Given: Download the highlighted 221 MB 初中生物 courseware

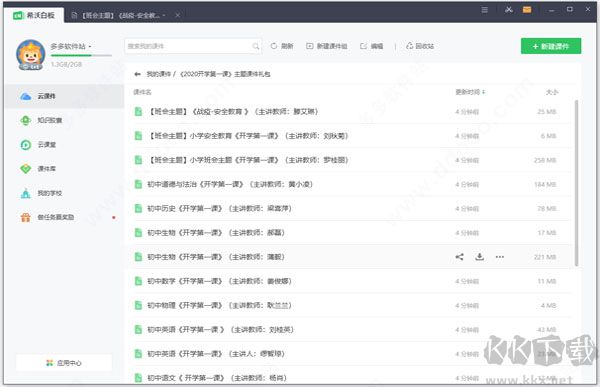Looking at the screenshot, I should click(479, 257).
